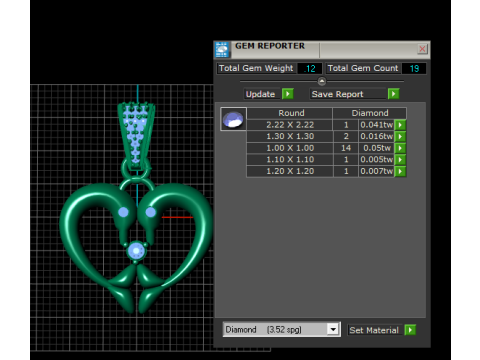Click the 0.05tw weight cell
This screenshot has width=480, height=360.
coord(377,148)
